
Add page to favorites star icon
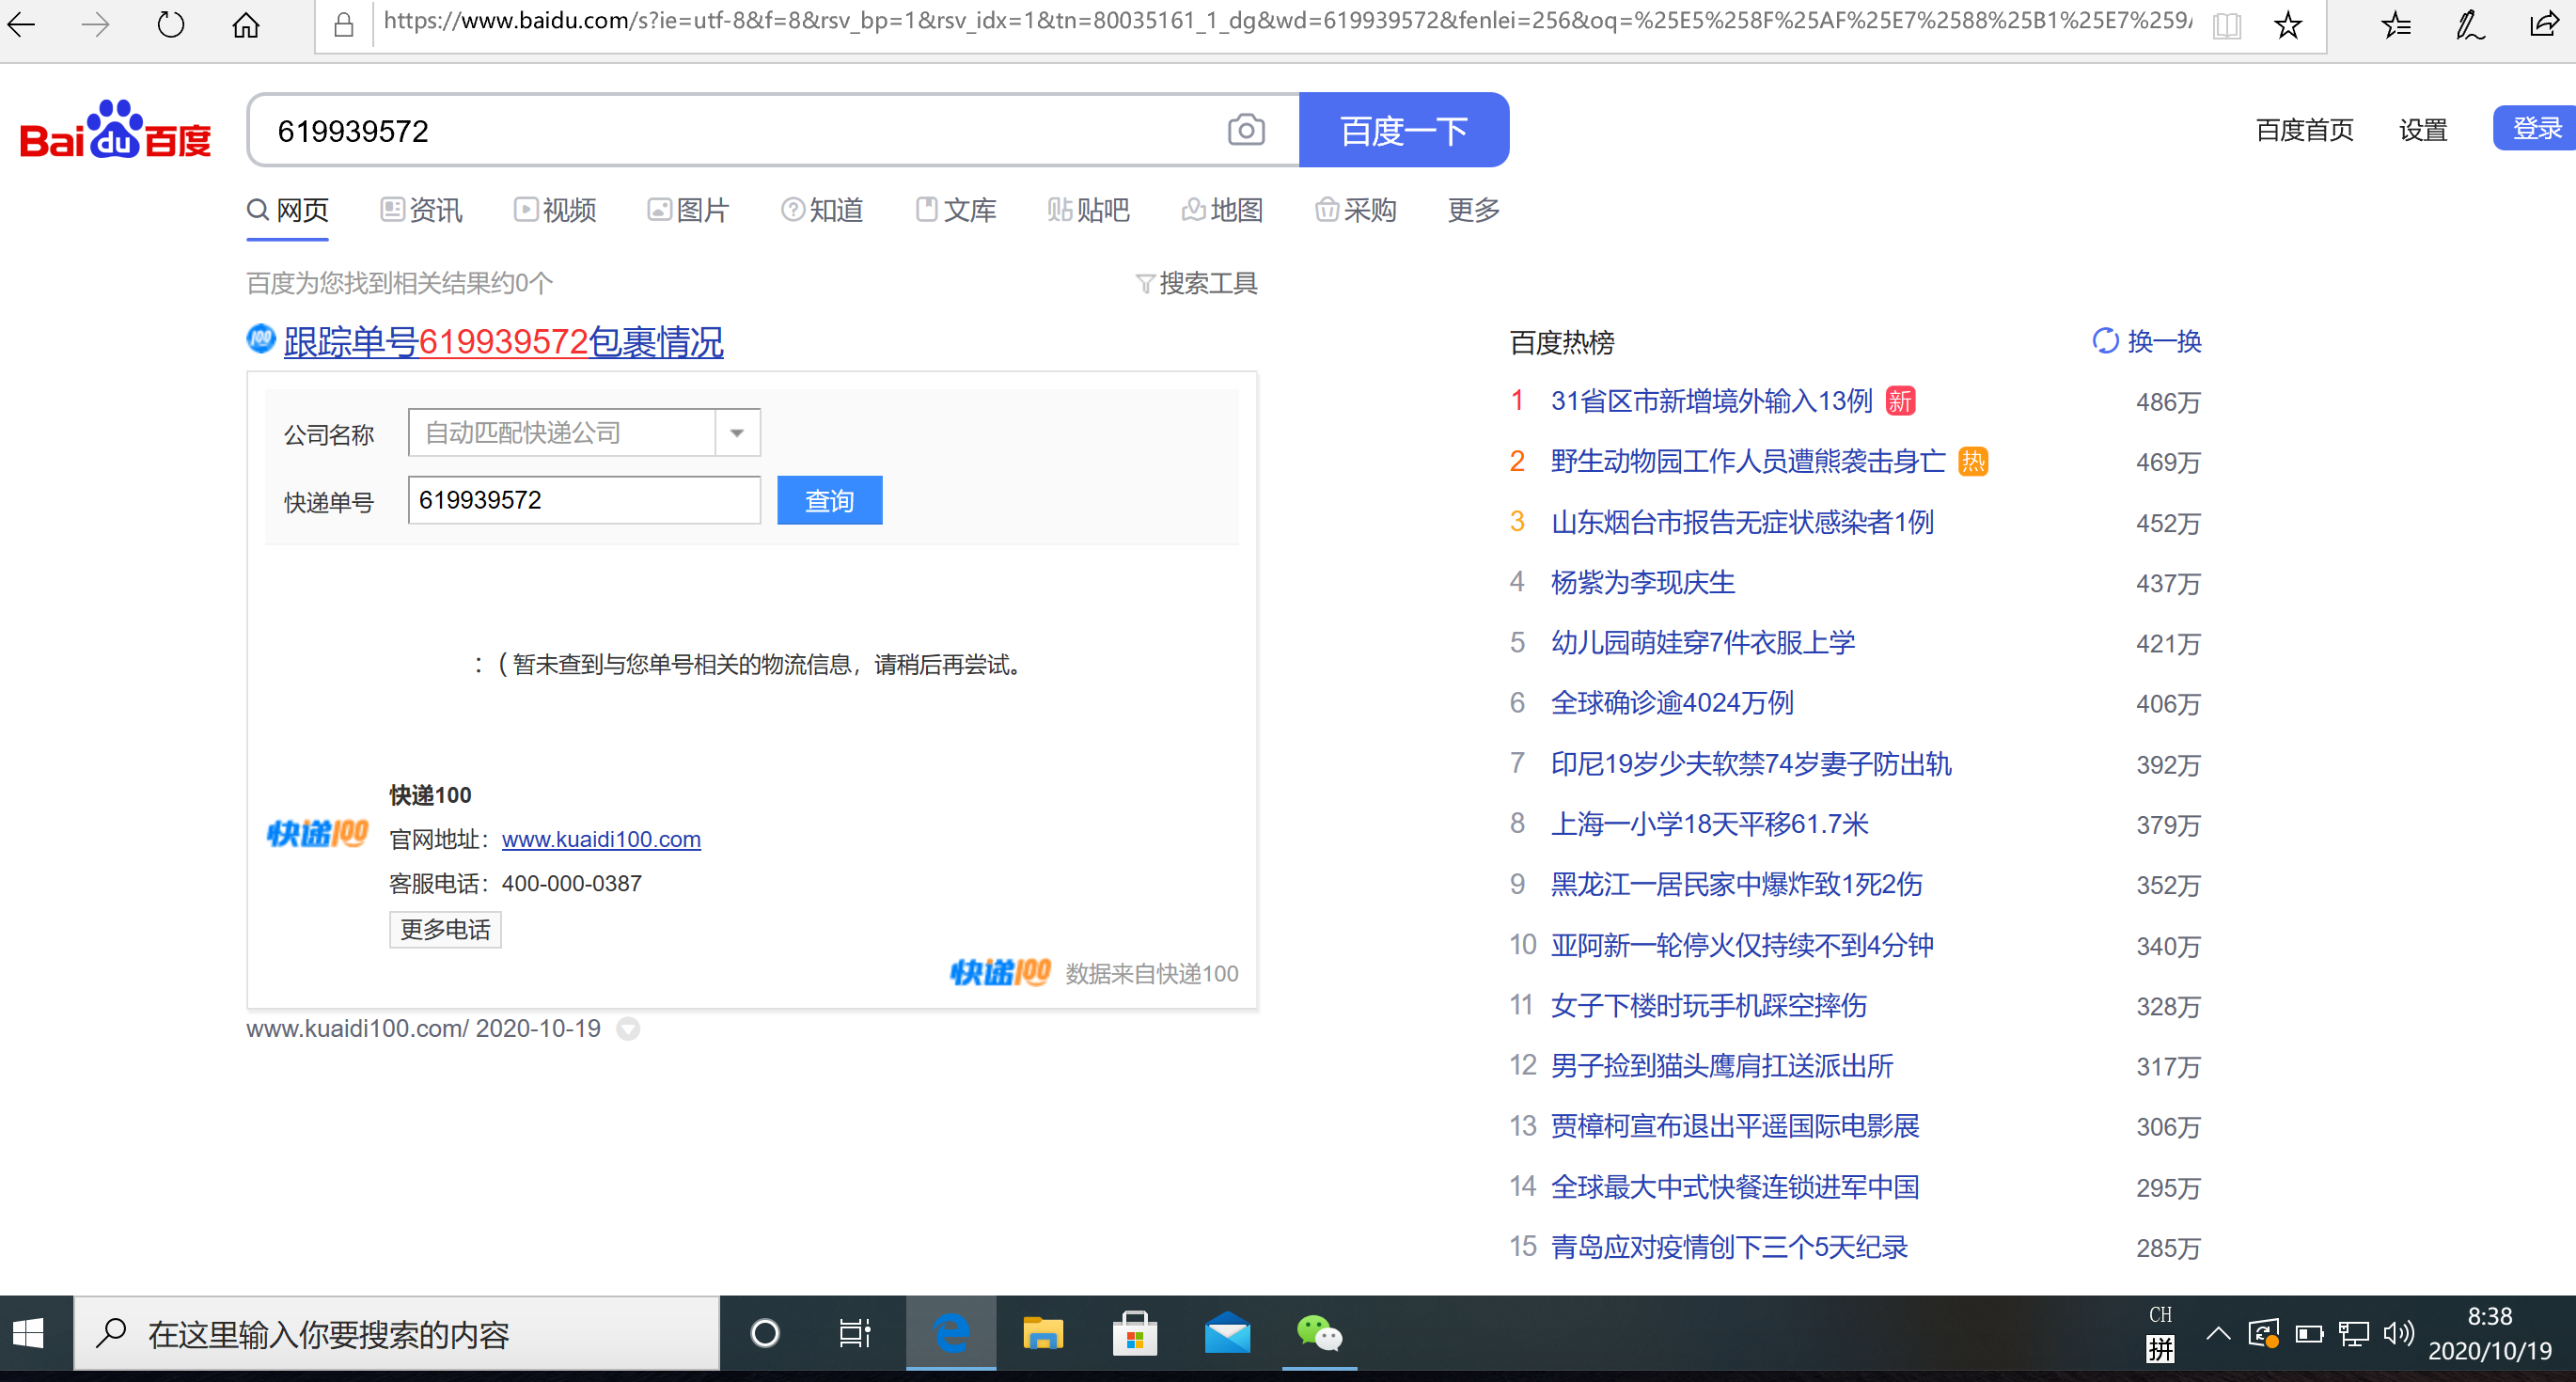2287,25
